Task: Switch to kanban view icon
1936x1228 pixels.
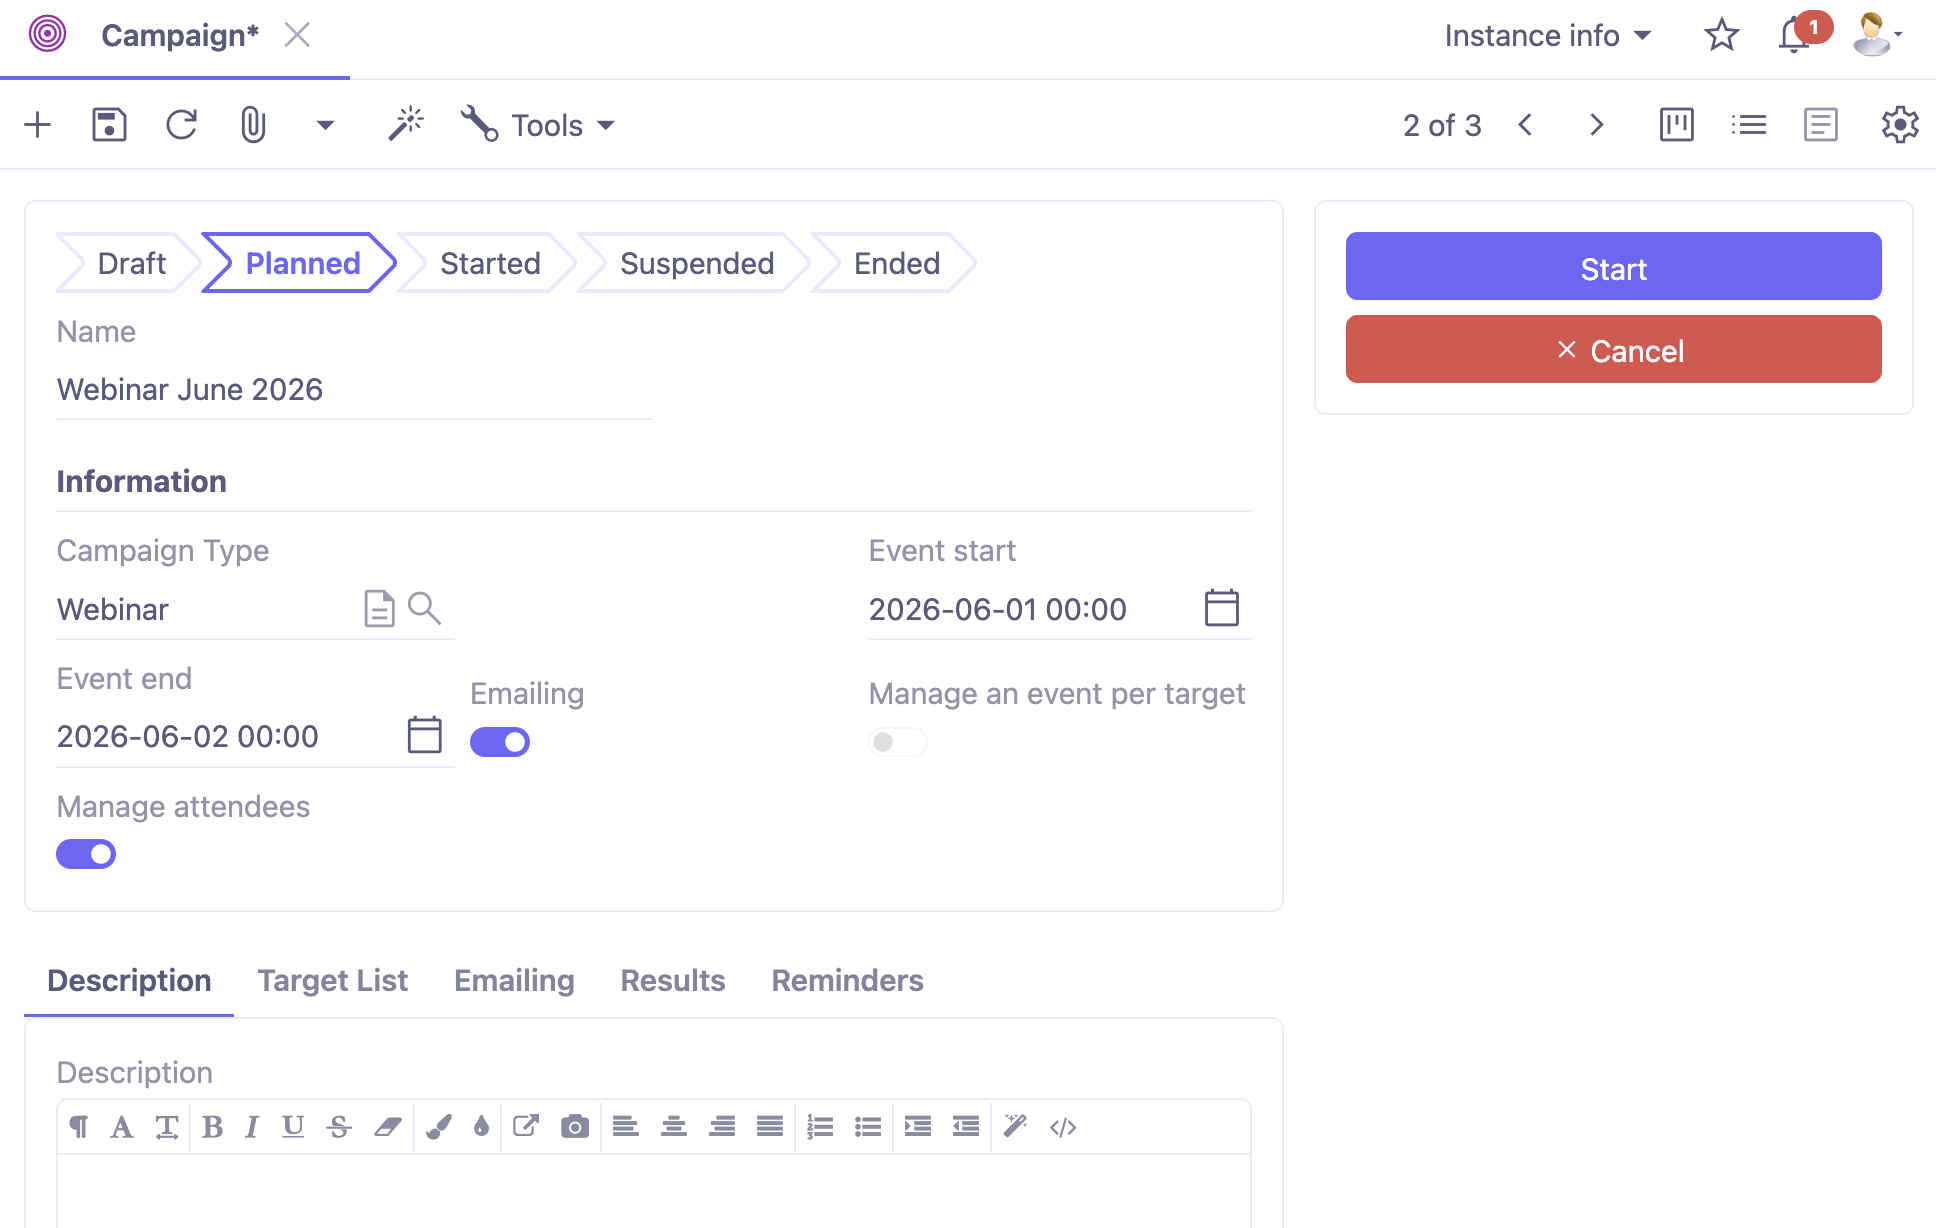Action: pyautogui.click(x=1676, y=124)
